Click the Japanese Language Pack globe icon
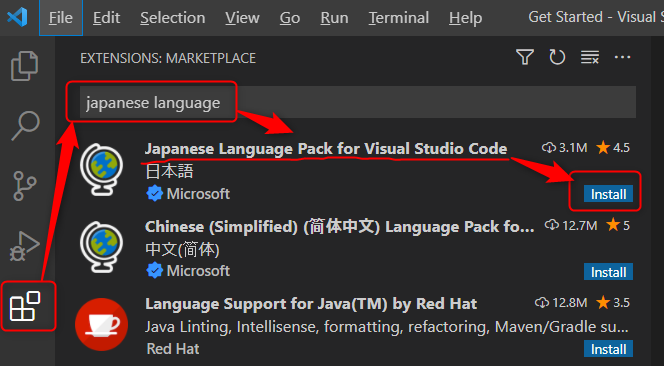This screenshot has height=366, width=664. [x=102, y=170]
